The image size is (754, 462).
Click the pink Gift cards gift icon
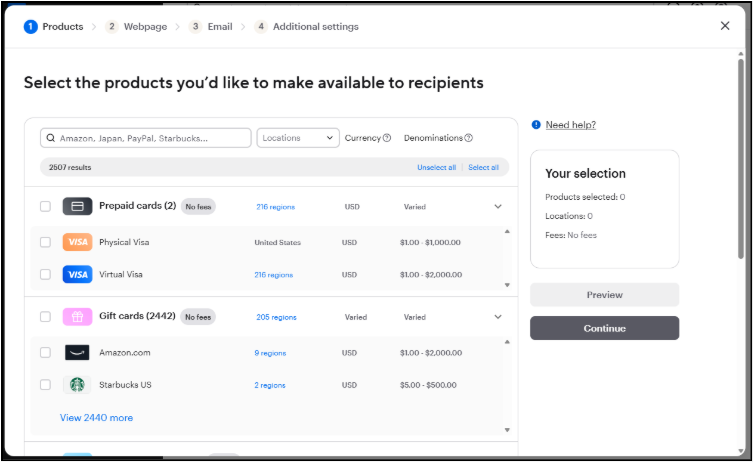tap(77, 317)
